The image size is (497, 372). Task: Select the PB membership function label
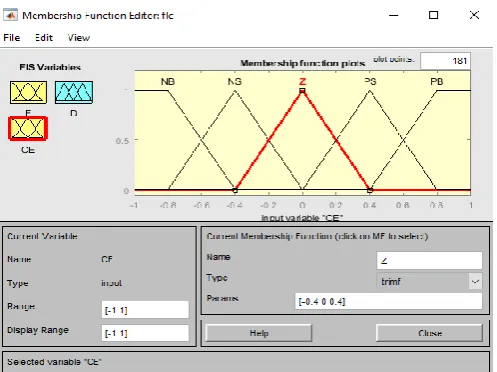[436, 82]
